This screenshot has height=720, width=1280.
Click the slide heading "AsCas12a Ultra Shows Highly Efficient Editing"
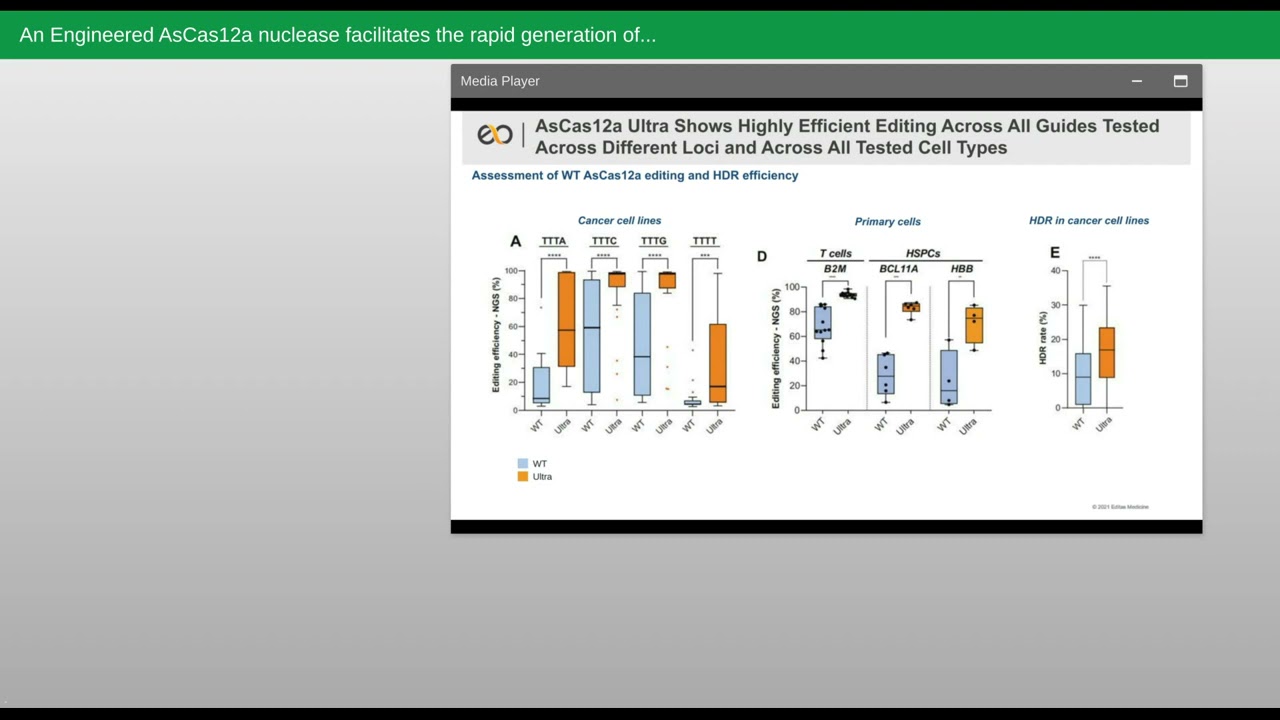click(x=847, y=137)
